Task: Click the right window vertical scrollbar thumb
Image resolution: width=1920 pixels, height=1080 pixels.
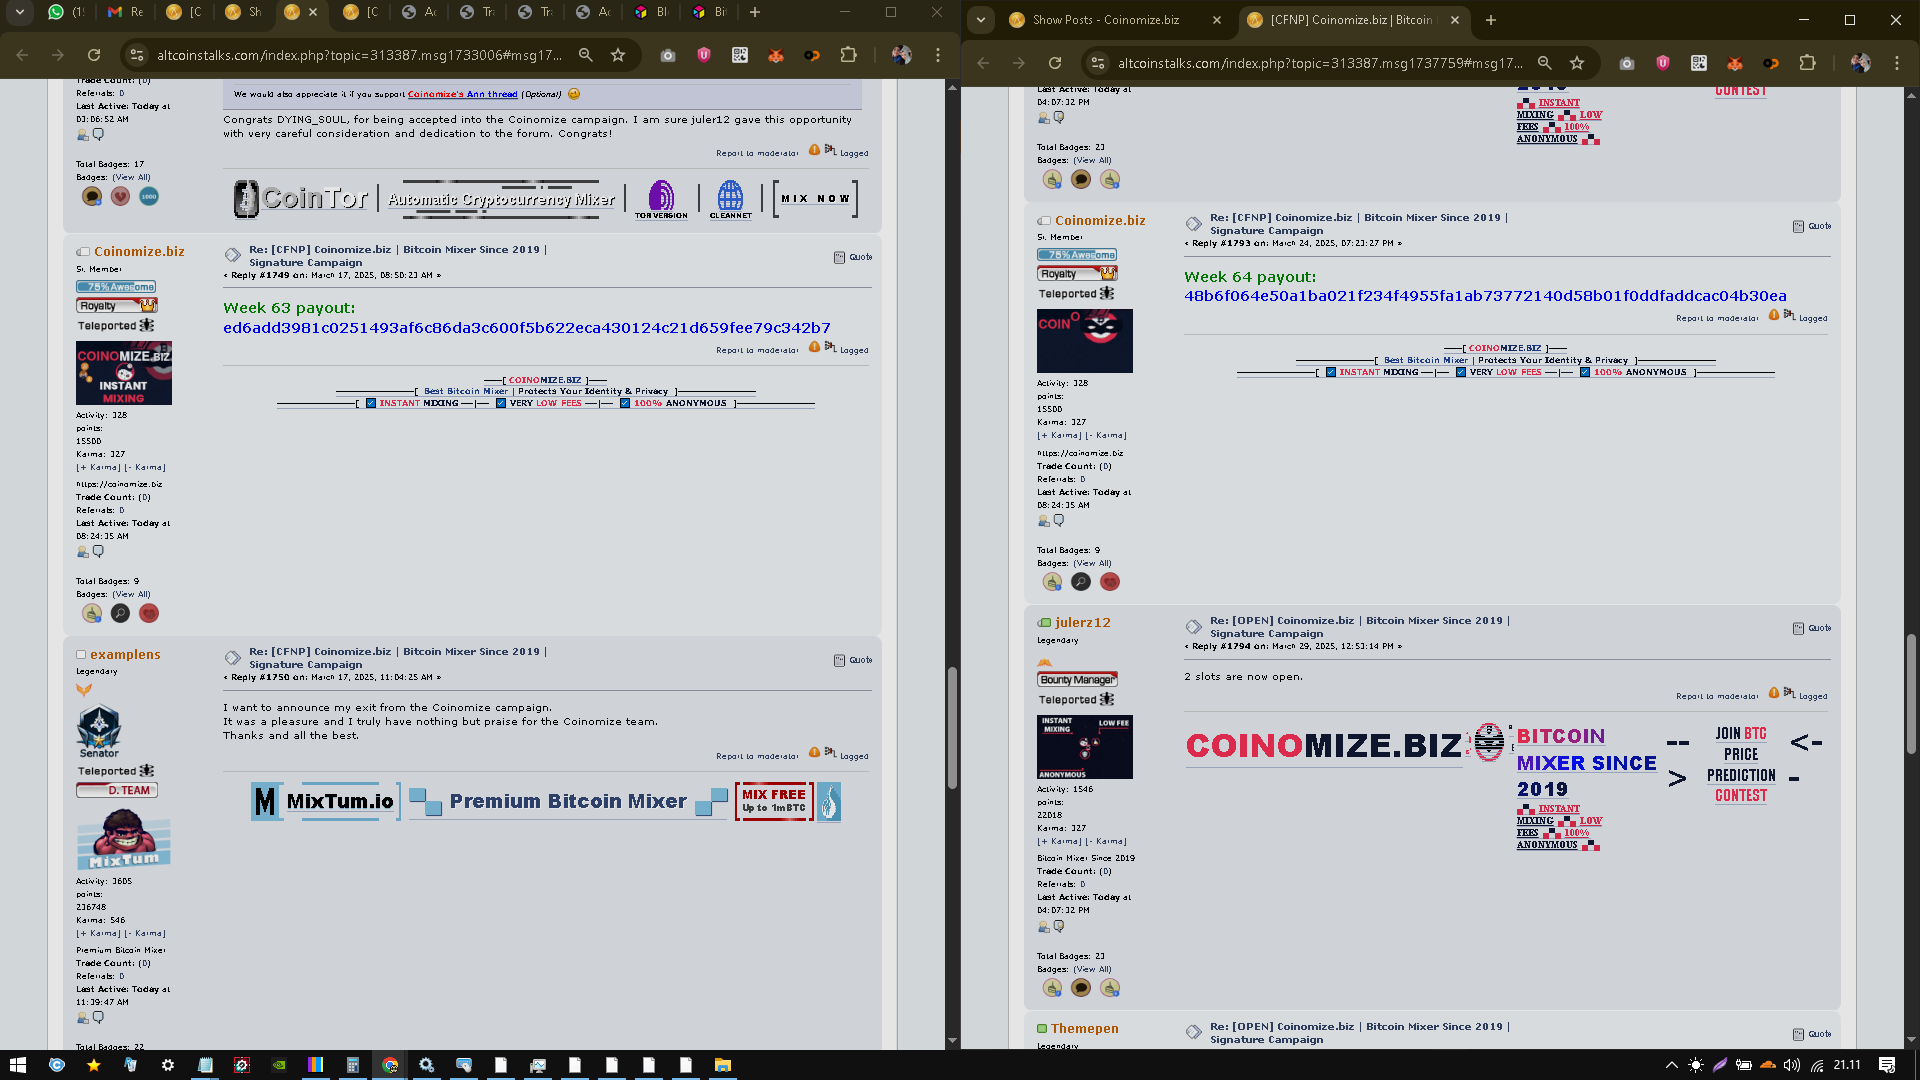Action: [1911, 694]
